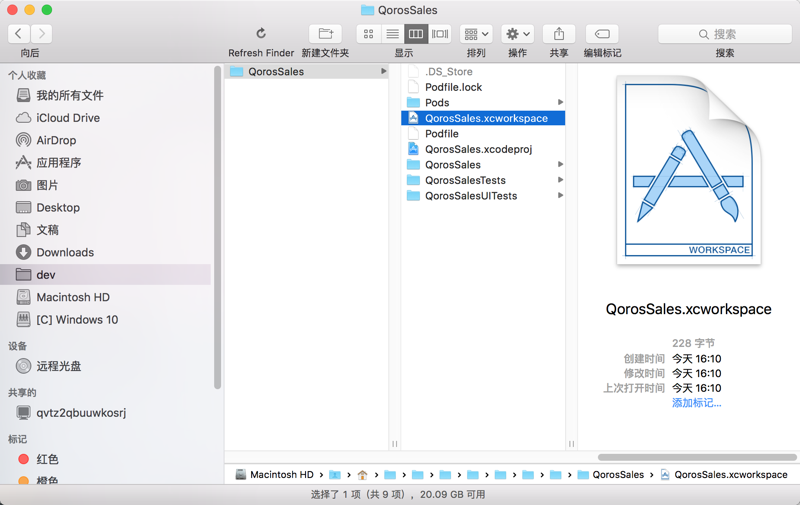Click QorosSales folder in path bar
Viewport: 800px width, 505px height.
pos(611,475)
